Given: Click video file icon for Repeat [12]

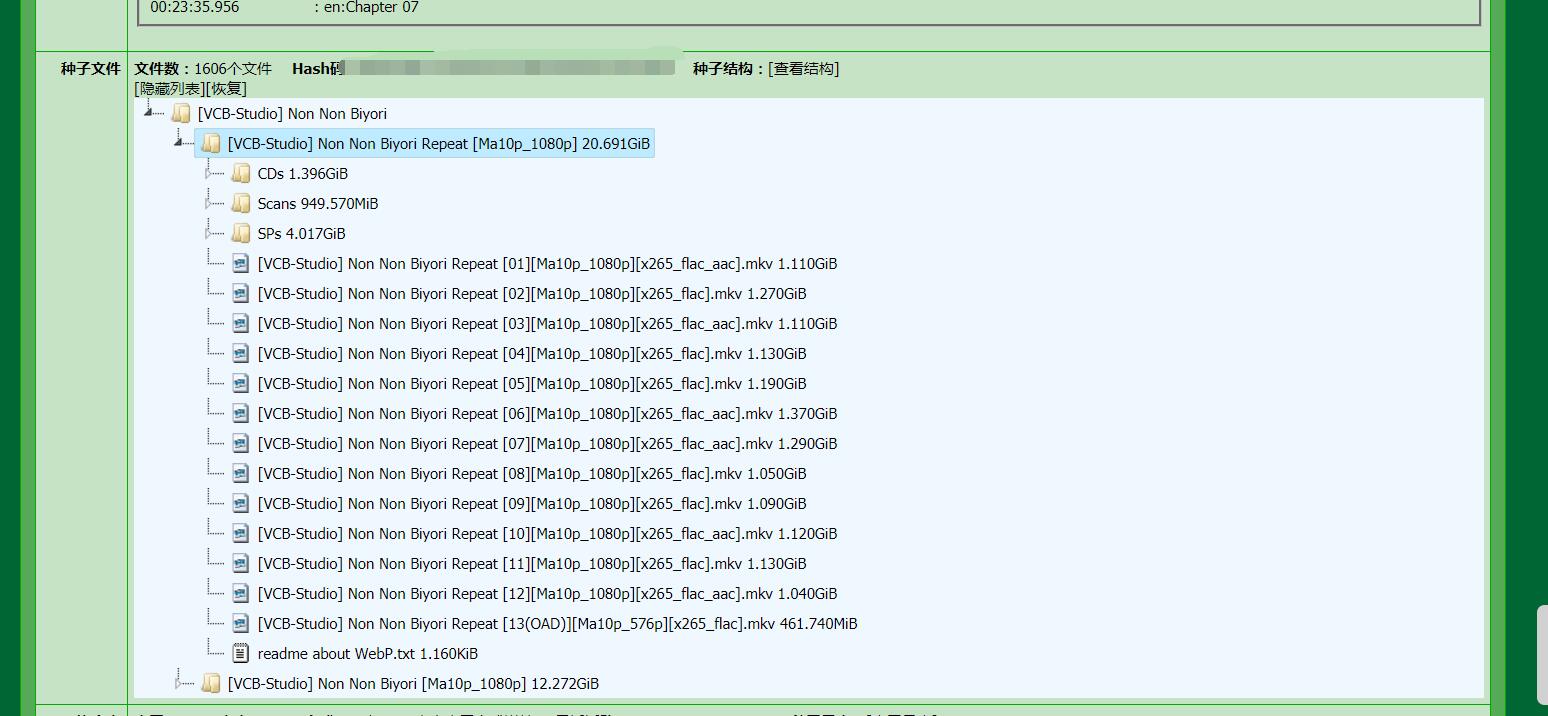Looking at the screenshot, I should coord(240,593).
